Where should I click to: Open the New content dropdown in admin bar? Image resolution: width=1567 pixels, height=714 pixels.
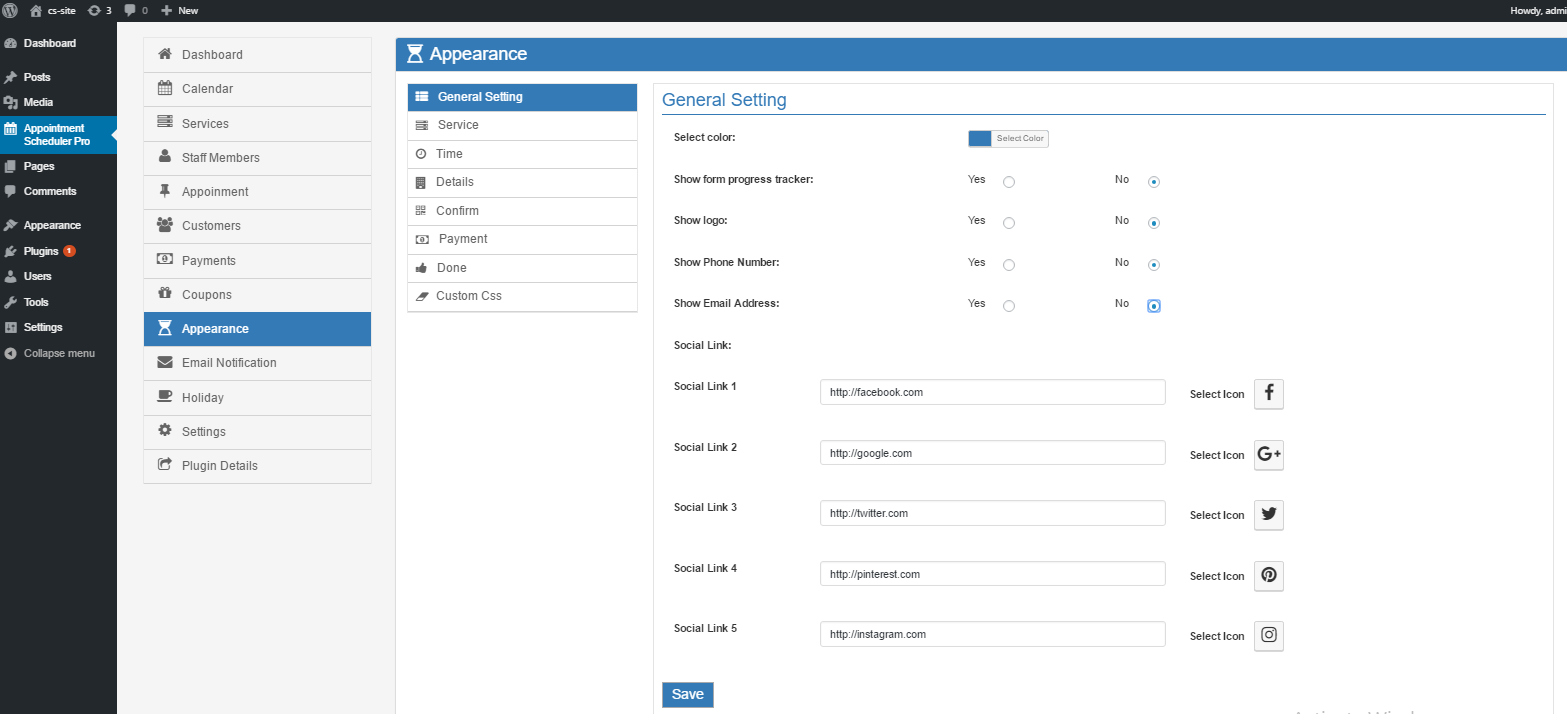tap(180, 10)
